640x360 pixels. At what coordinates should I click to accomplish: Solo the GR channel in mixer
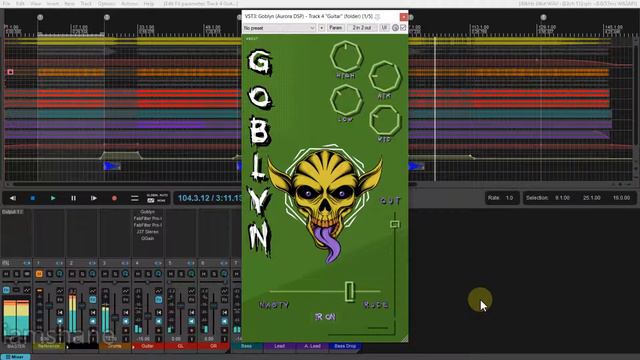click(214, 274)
